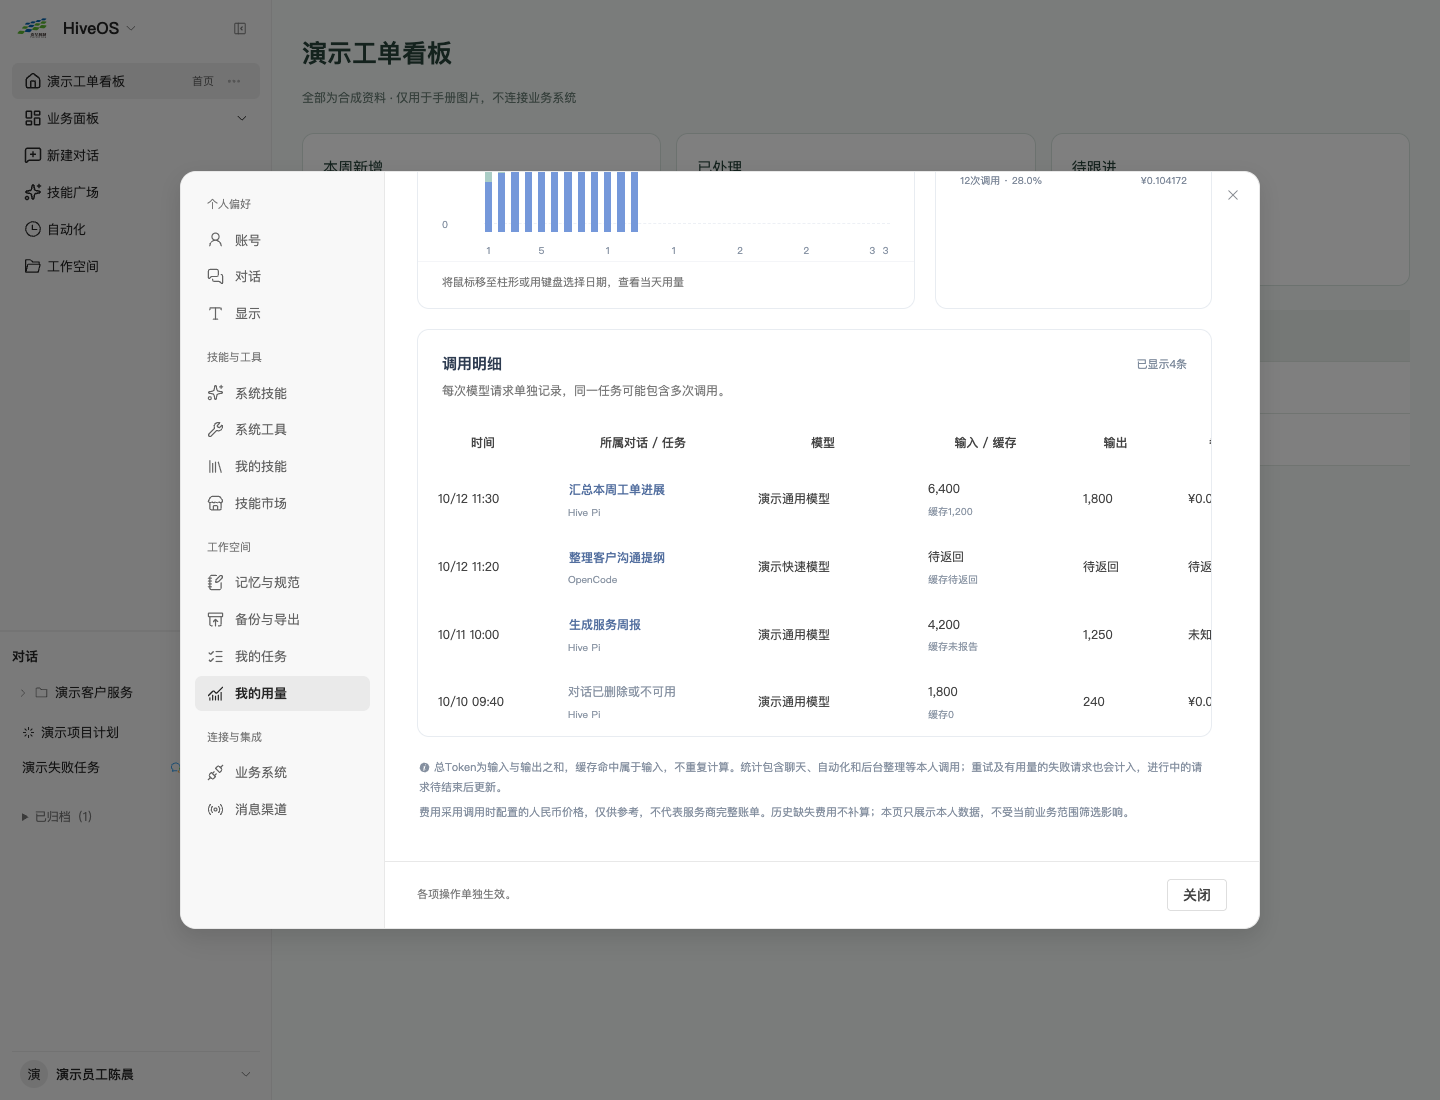Click the 关闭 button
The width and height of the screenshot is (1440, 1100).
1197,895
